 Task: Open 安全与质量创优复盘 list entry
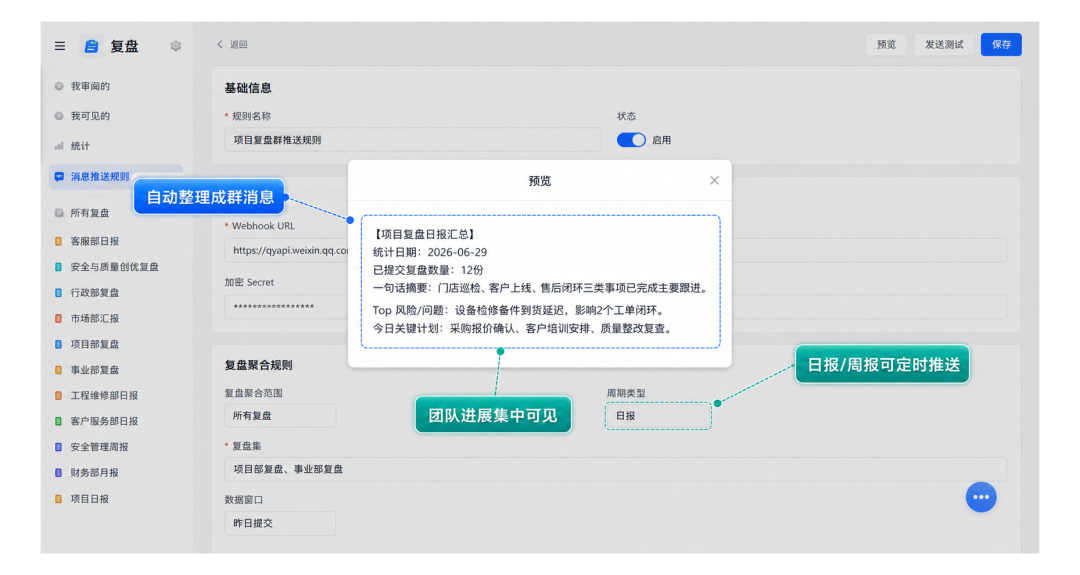click(x=114, y=266)
